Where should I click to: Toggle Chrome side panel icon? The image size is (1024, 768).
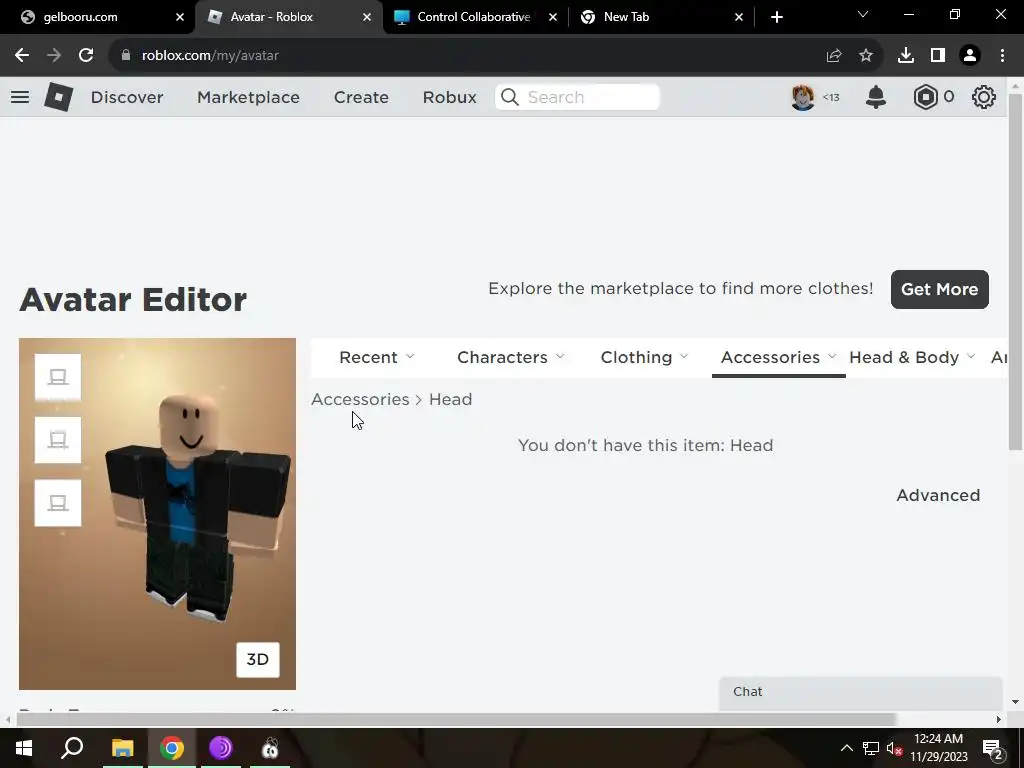click(938, 56)
